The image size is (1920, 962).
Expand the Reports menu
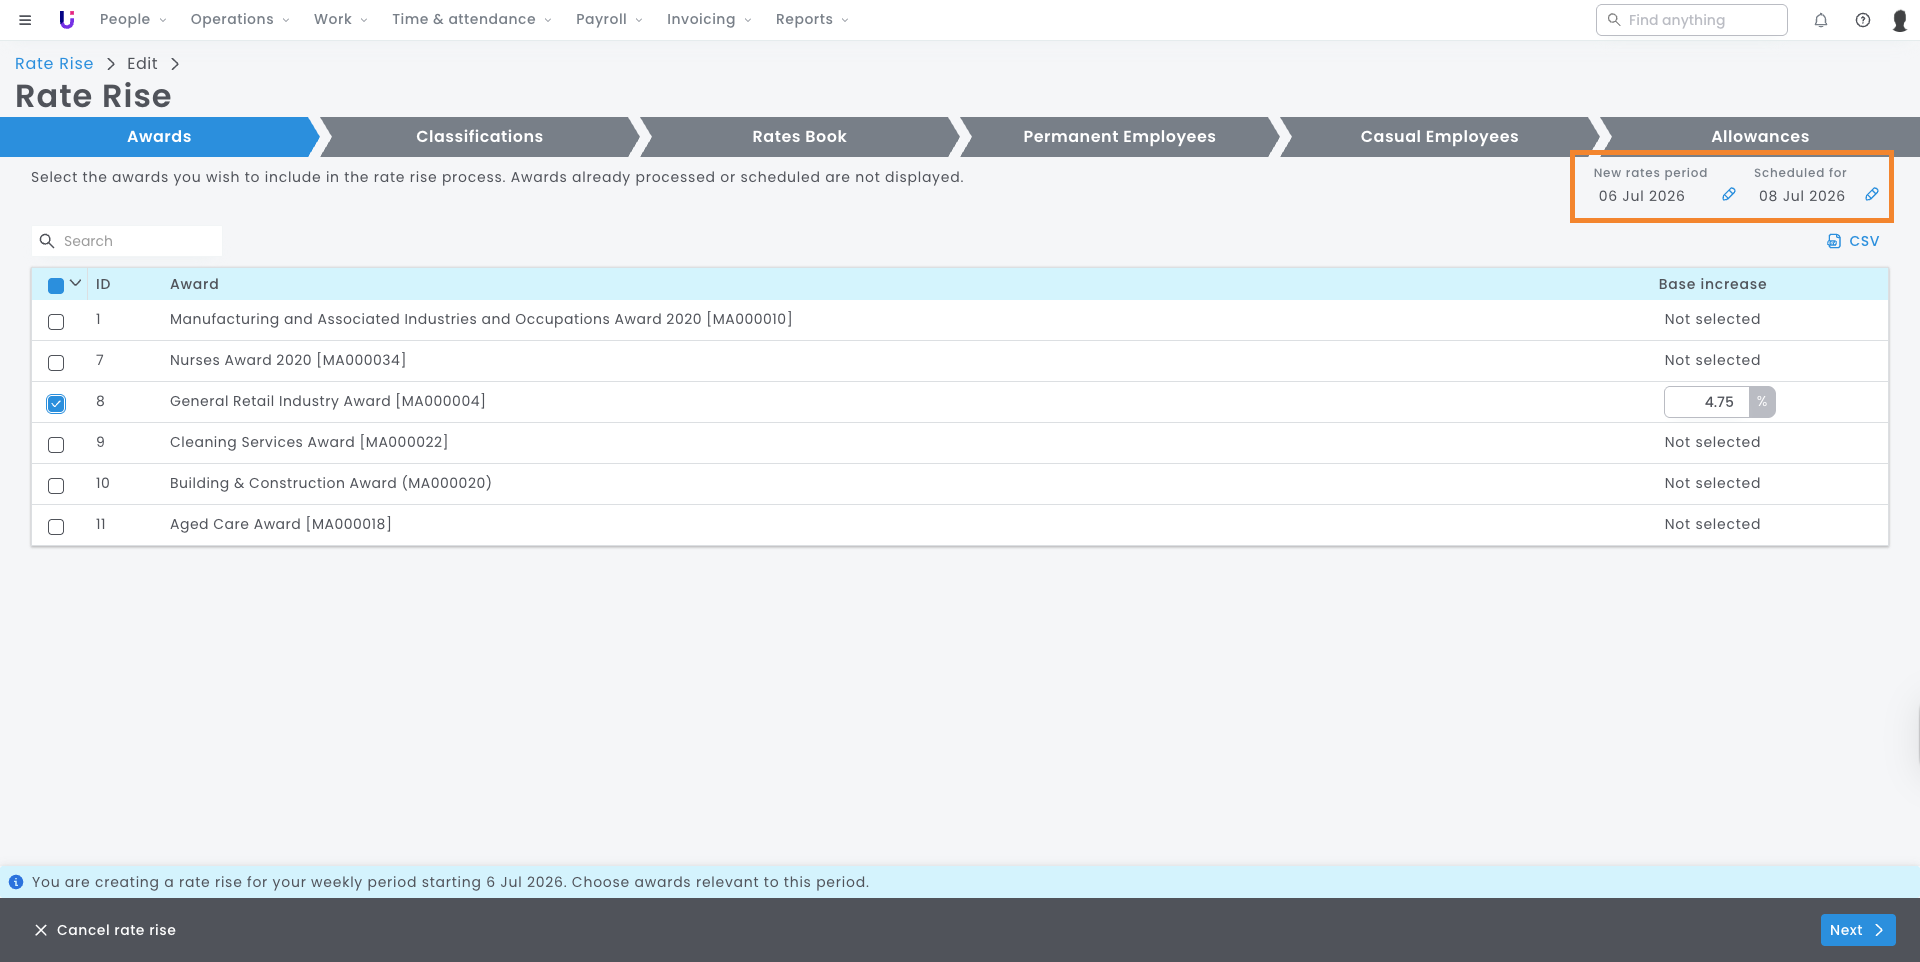(812, 20)
